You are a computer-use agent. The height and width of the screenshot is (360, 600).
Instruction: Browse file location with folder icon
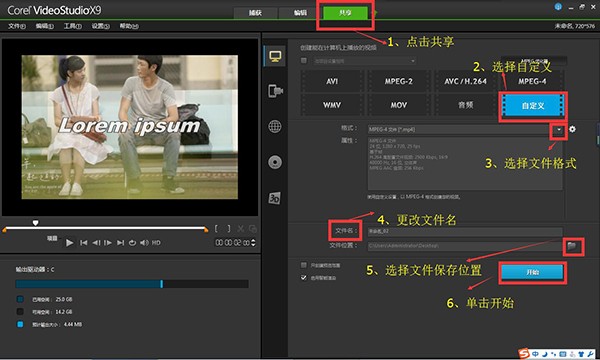click(572, 246)
